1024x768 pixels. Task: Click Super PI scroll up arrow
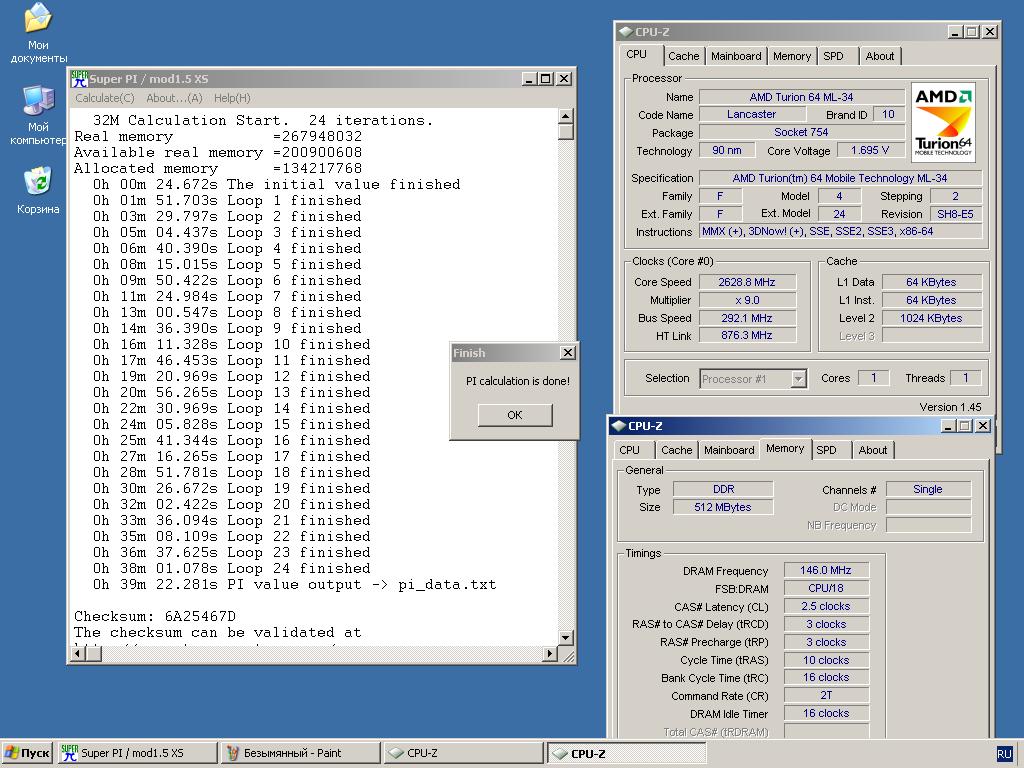pyautogui.click(x=566, y=116)
